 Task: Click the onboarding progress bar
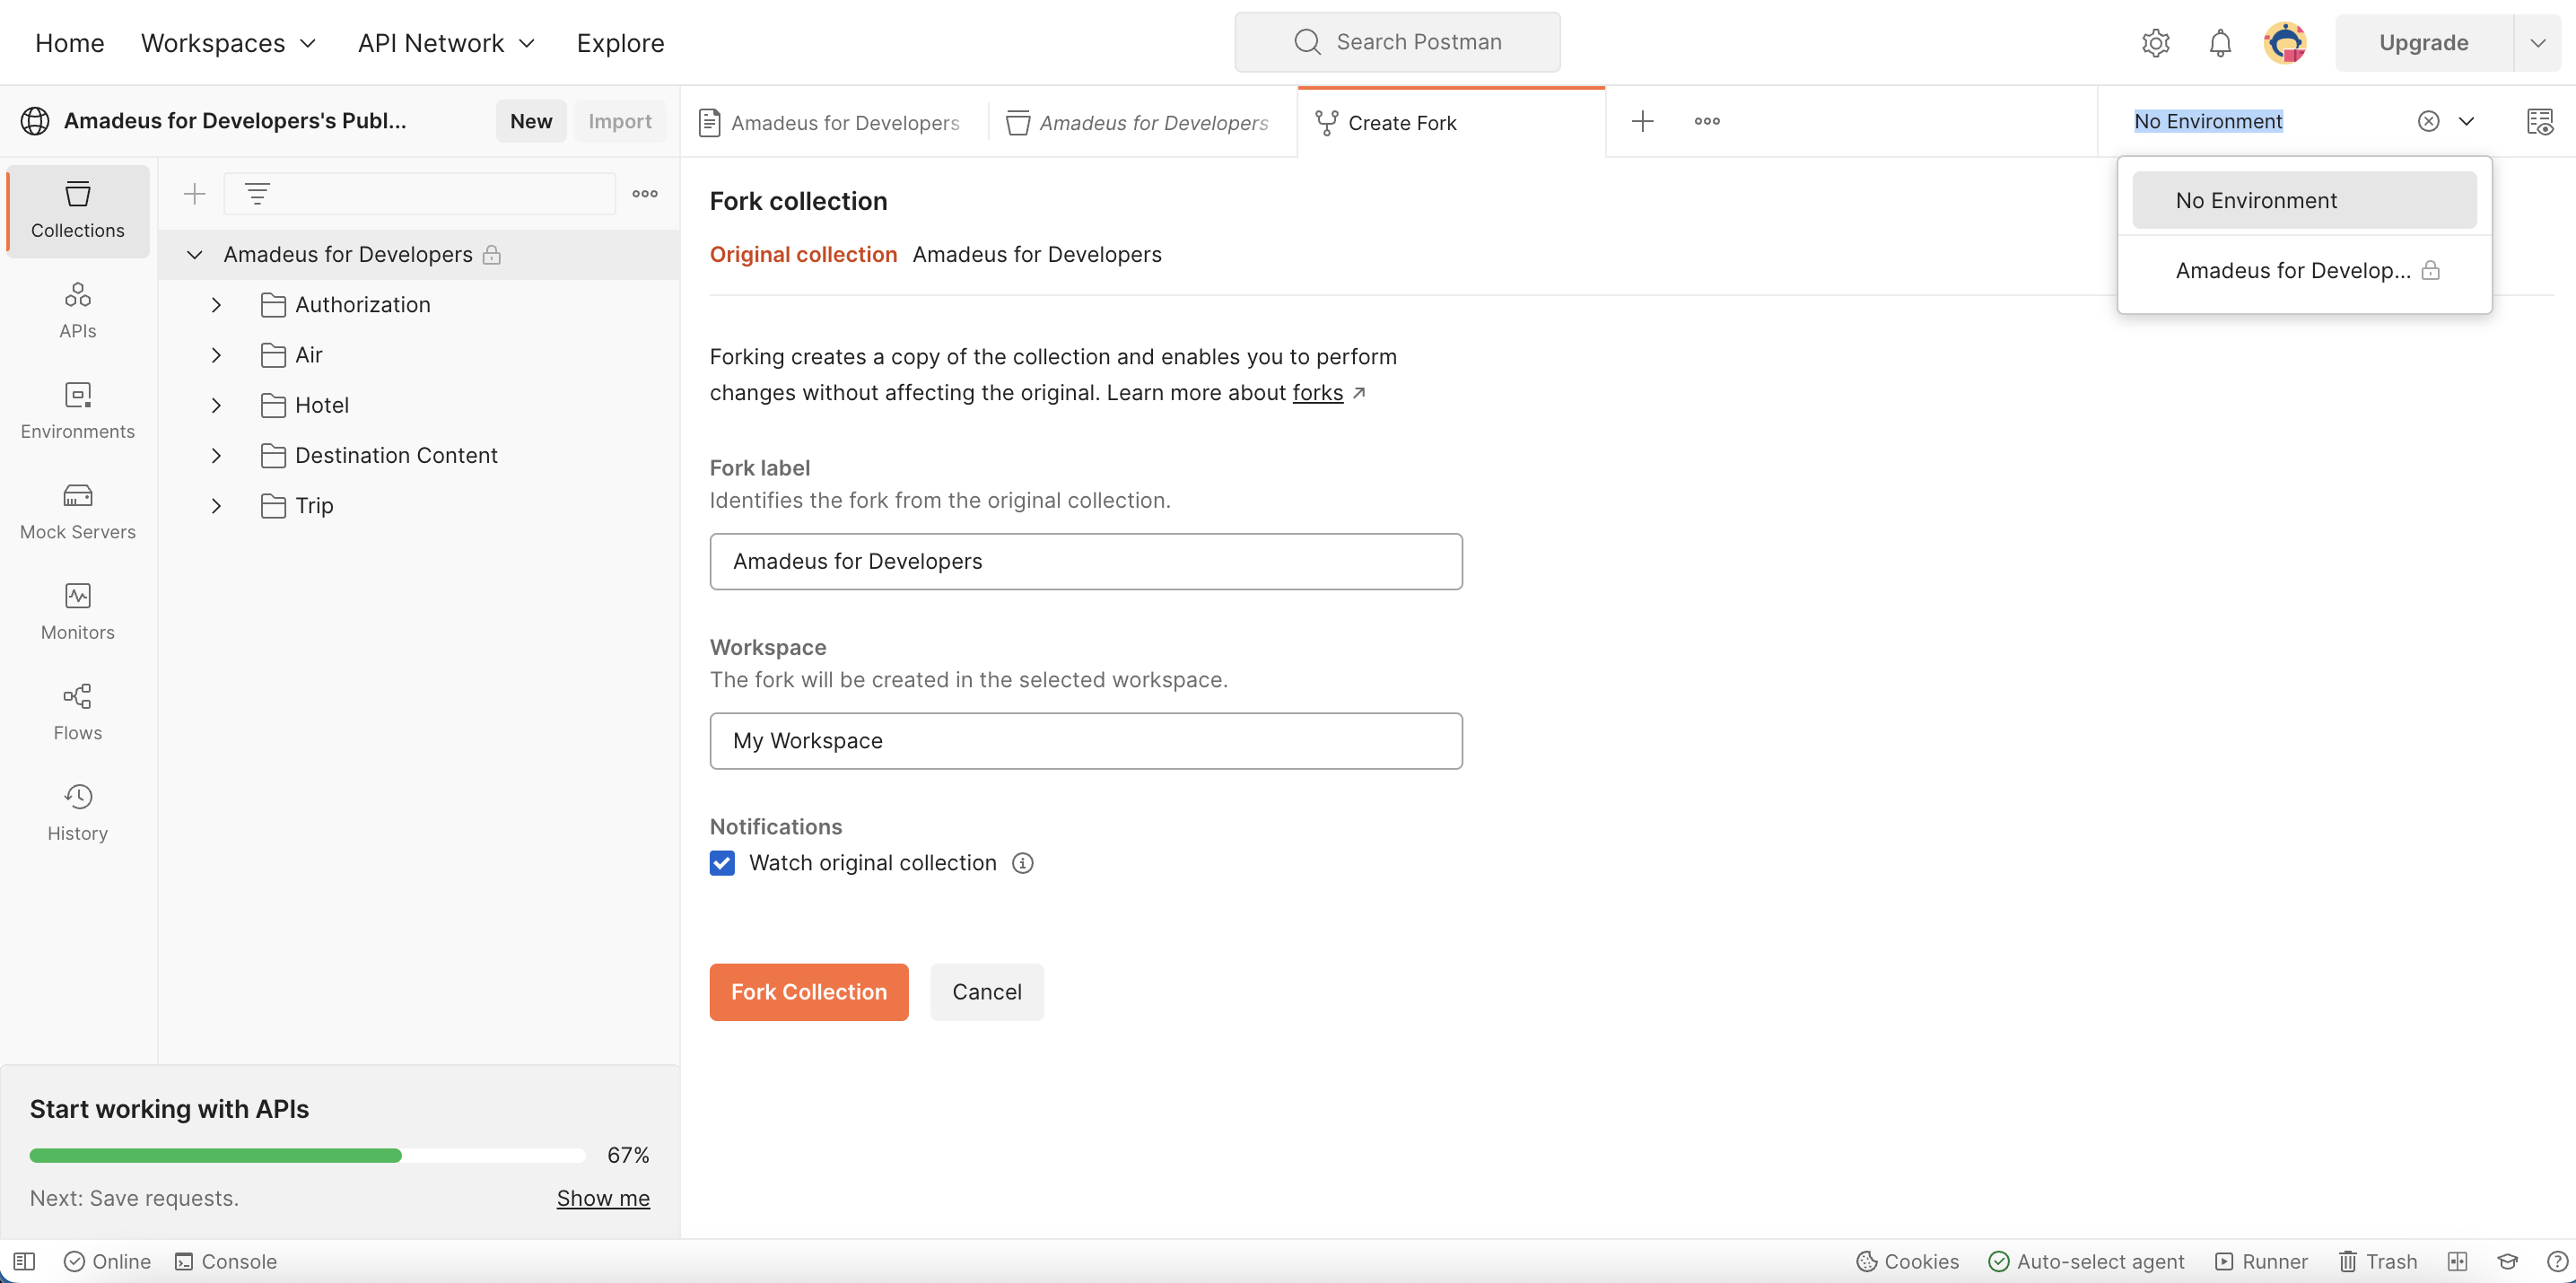coord(307,1155)
